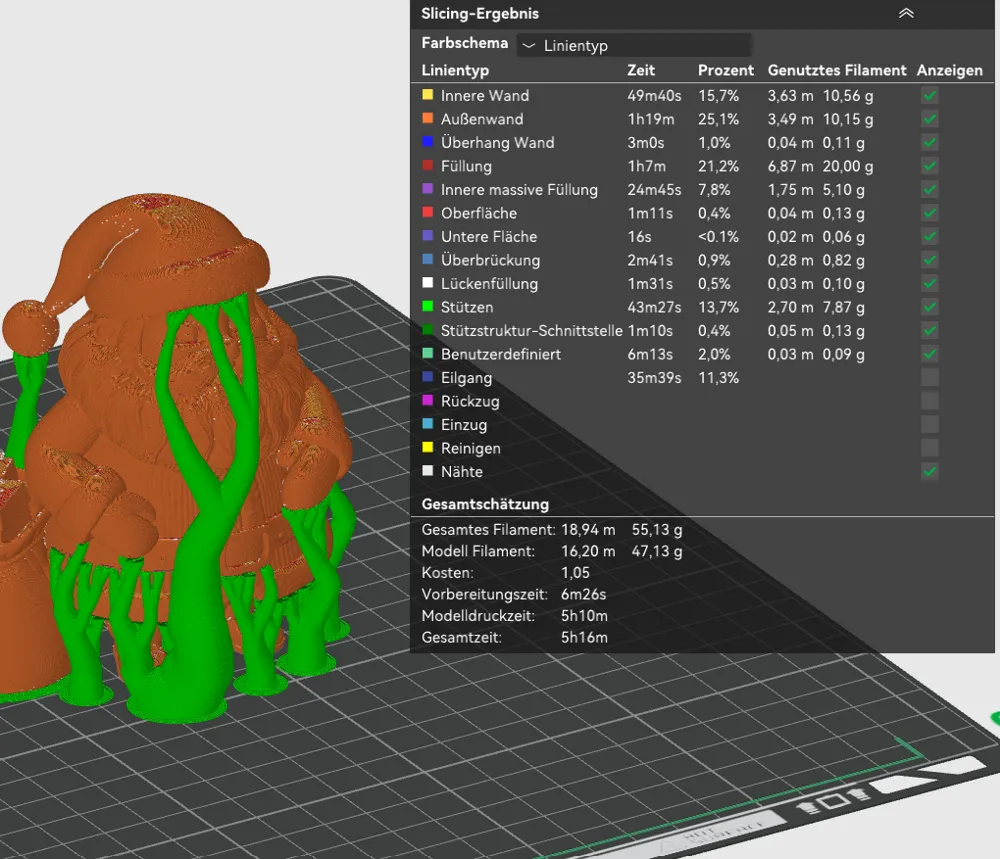The image size is (1000, 859).
Task: Open the Farbschema Linientyp dropdown
Action: (634, 45)
